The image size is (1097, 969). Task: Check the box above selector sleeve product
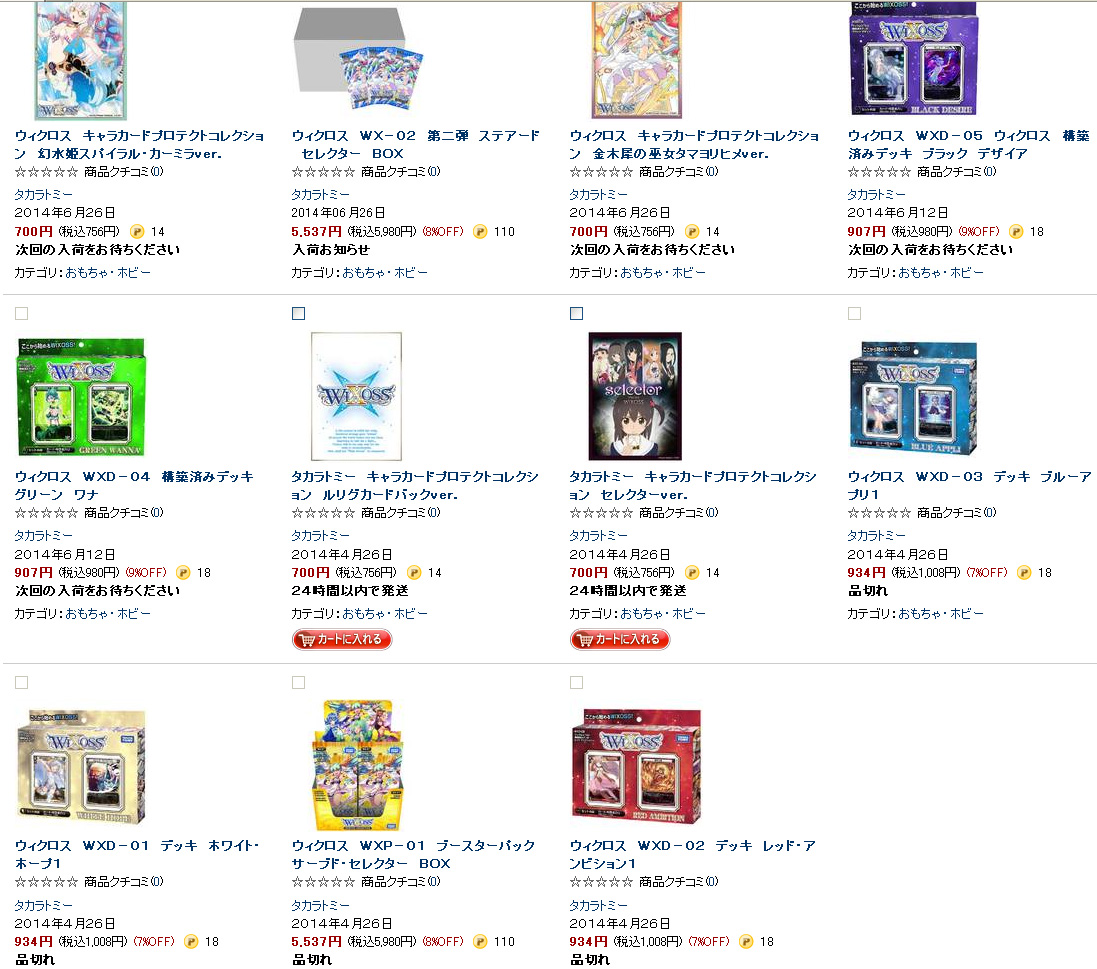point(576,313)
